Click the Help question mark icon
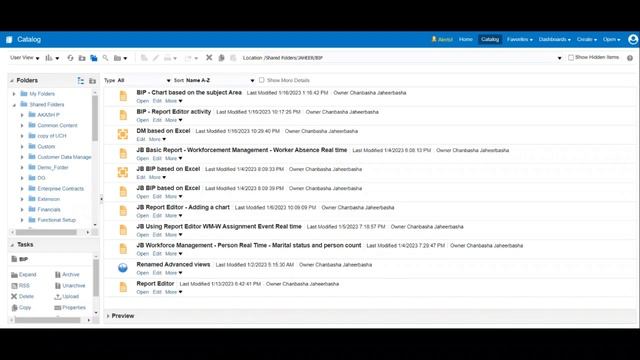 (630, 58)
